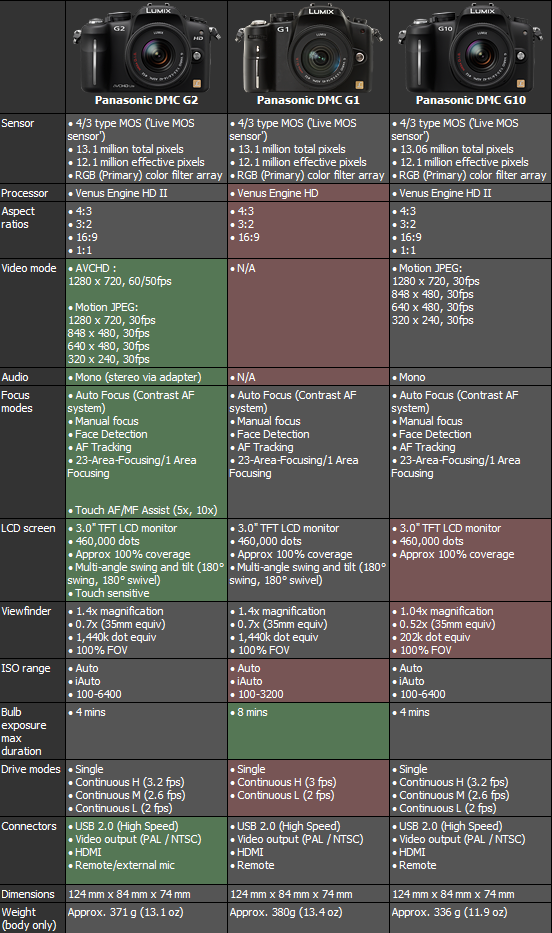Select the Panasonic DMC G1 heading

[x=308, y=100]
